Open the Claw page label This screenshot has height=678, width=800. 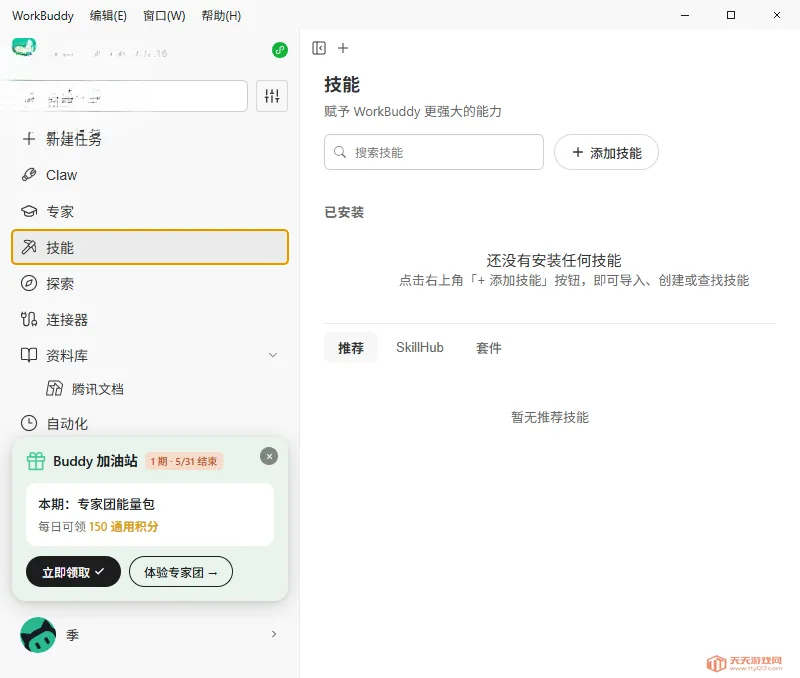61,175
